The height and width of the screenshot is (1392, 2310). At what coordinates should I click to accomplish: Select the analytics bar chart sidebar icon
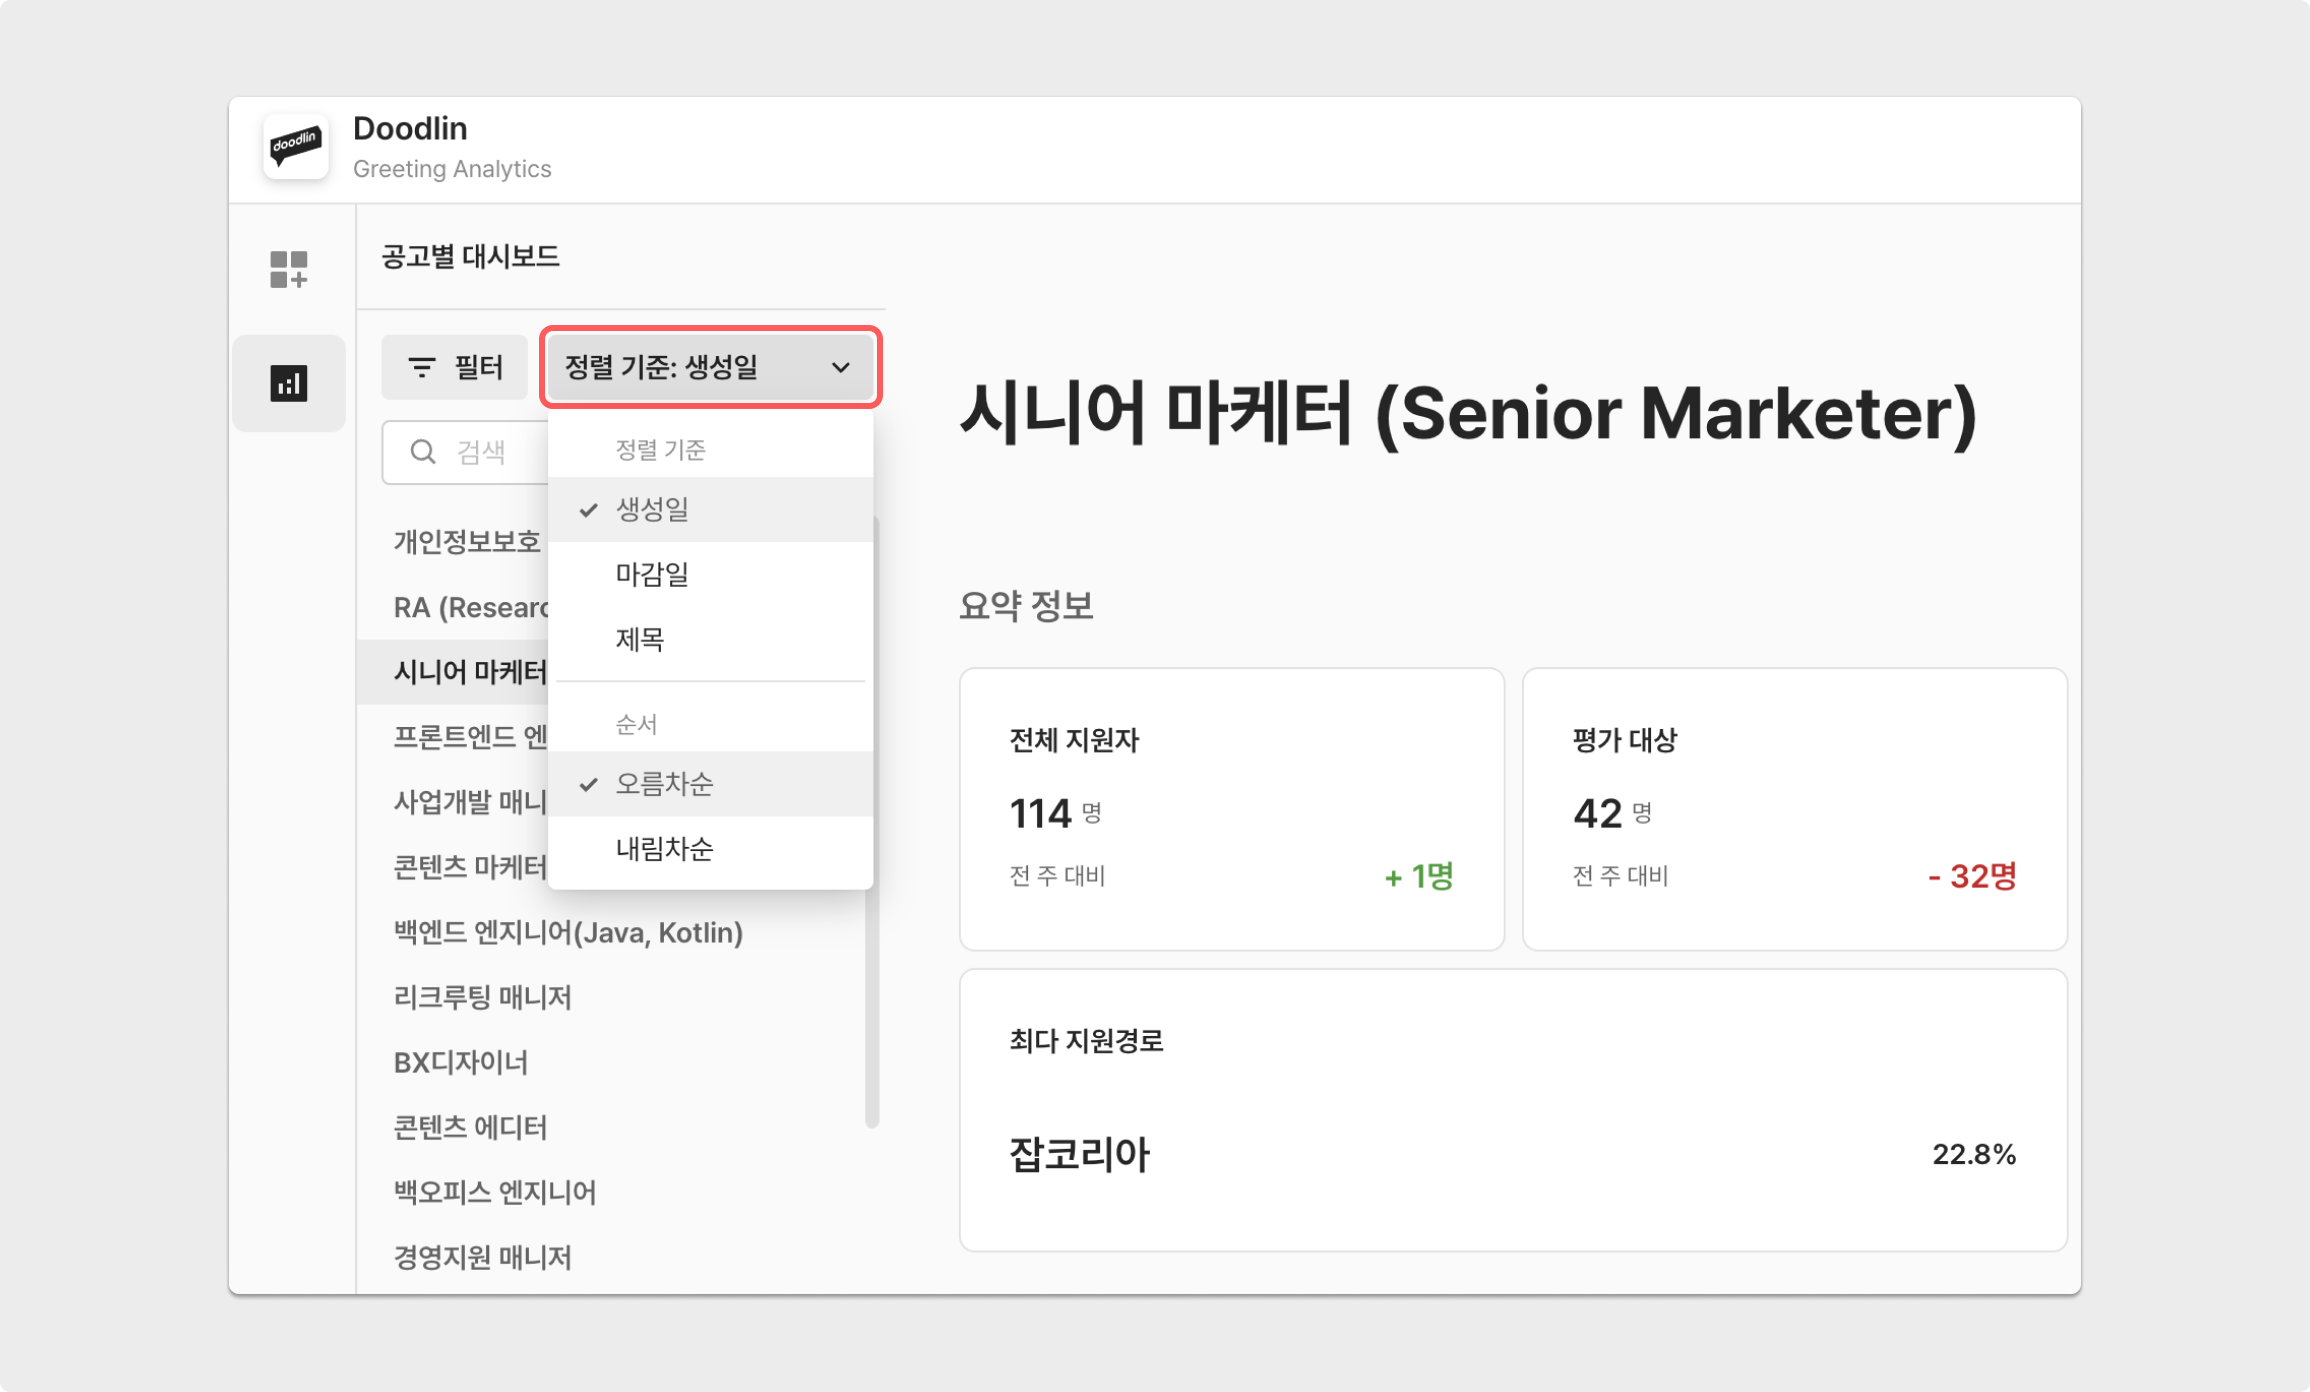pos(289,383)
